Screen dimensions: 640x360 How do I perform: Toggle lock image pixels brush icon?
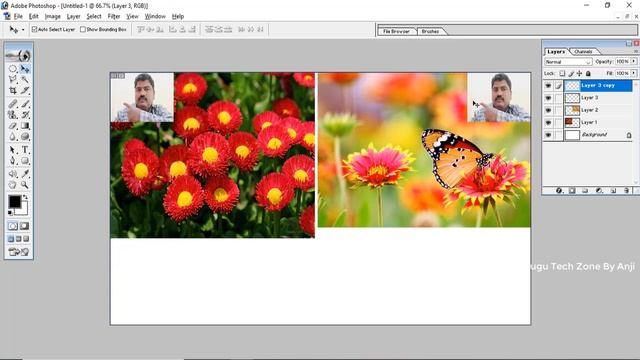point(571,73)
